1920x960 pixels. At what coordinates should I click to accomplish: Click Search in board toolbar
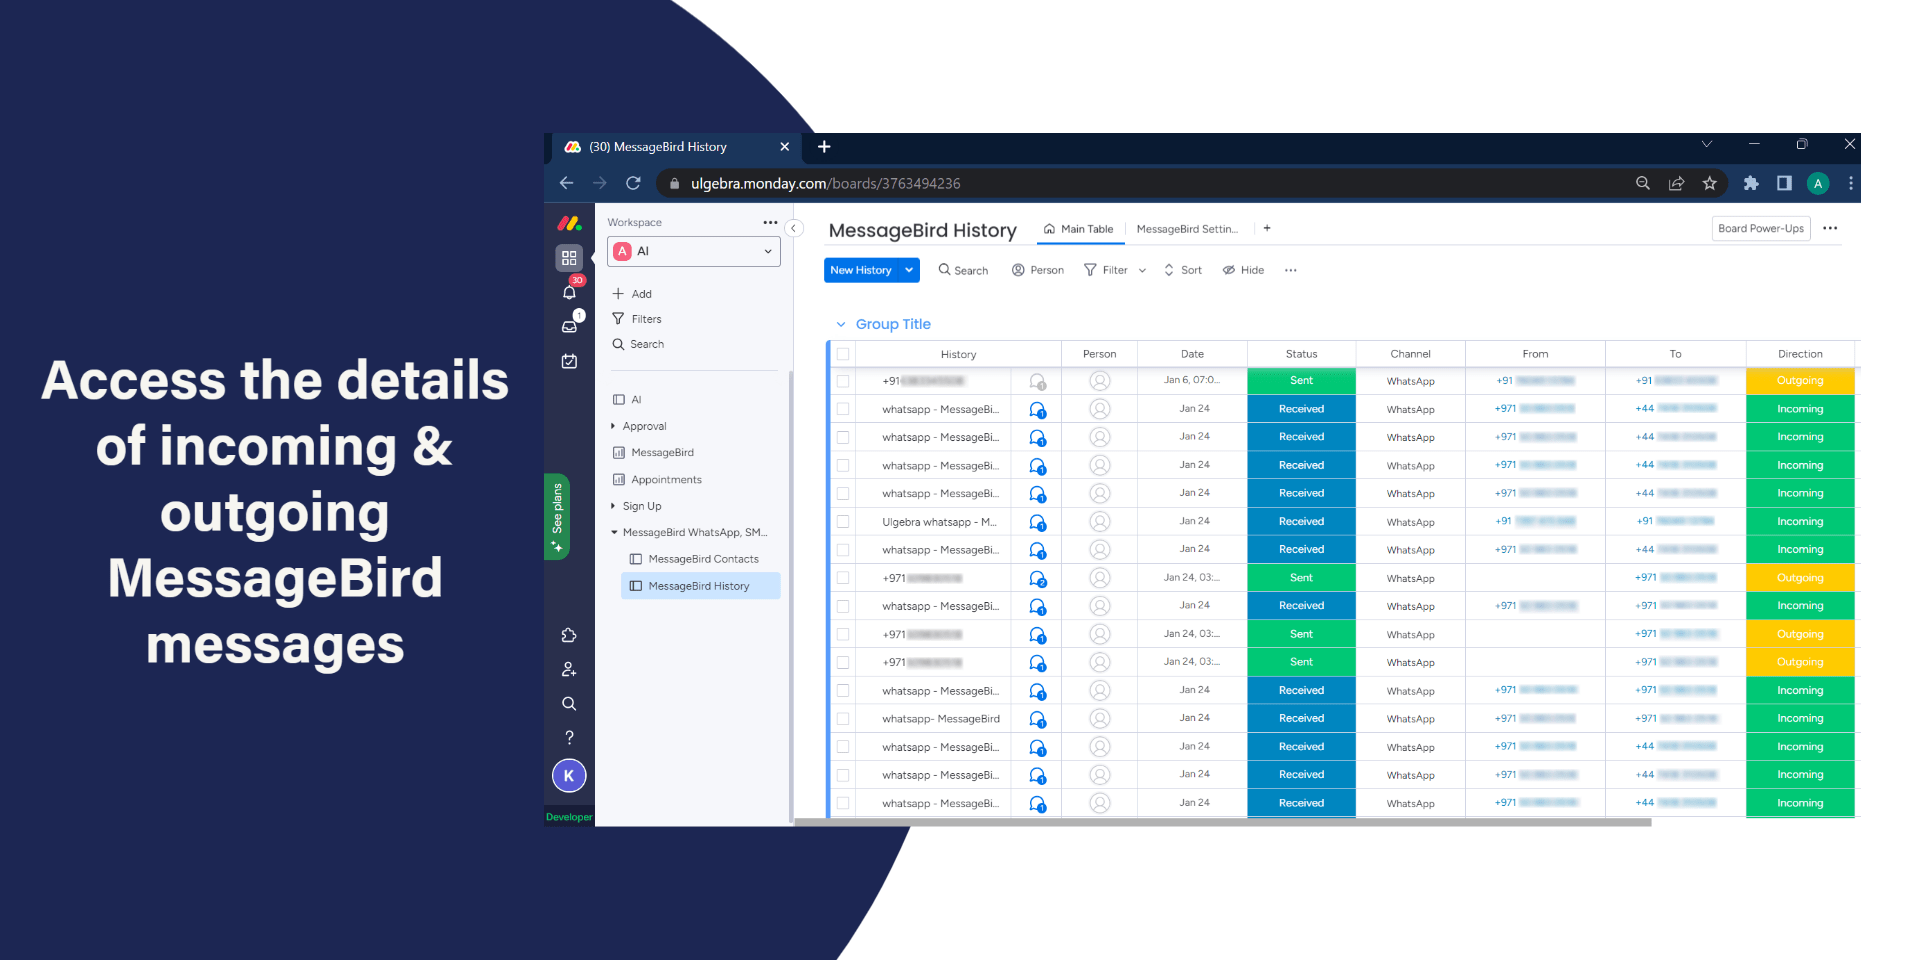point(963,270)
